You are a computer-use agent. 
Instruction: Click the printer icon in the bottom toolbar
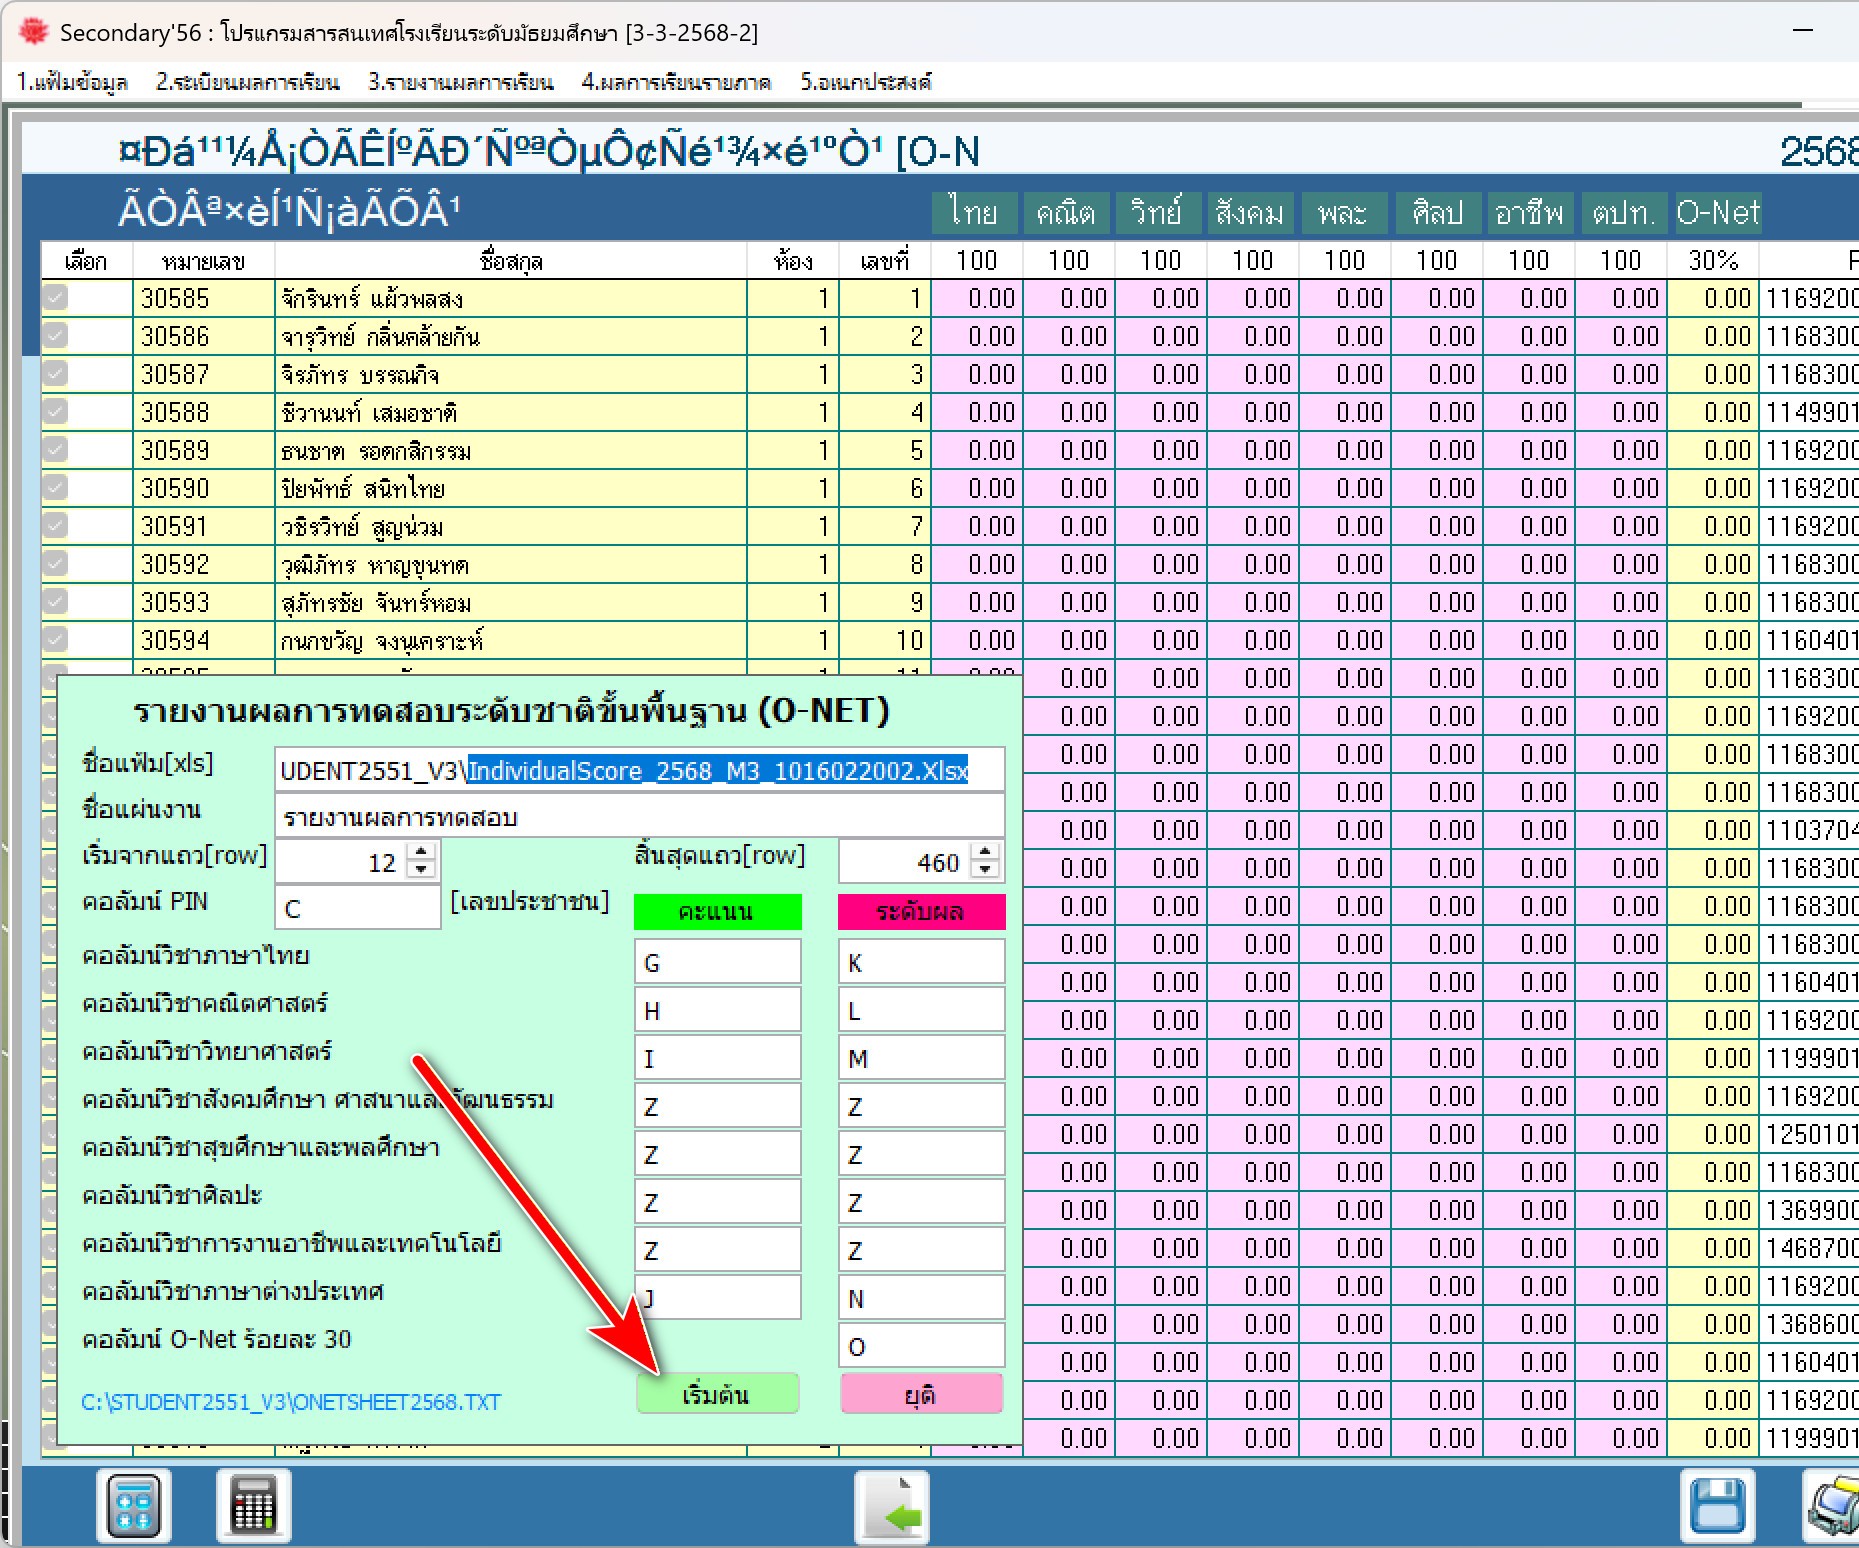pyautogui.click(x=1834, y=1506)
